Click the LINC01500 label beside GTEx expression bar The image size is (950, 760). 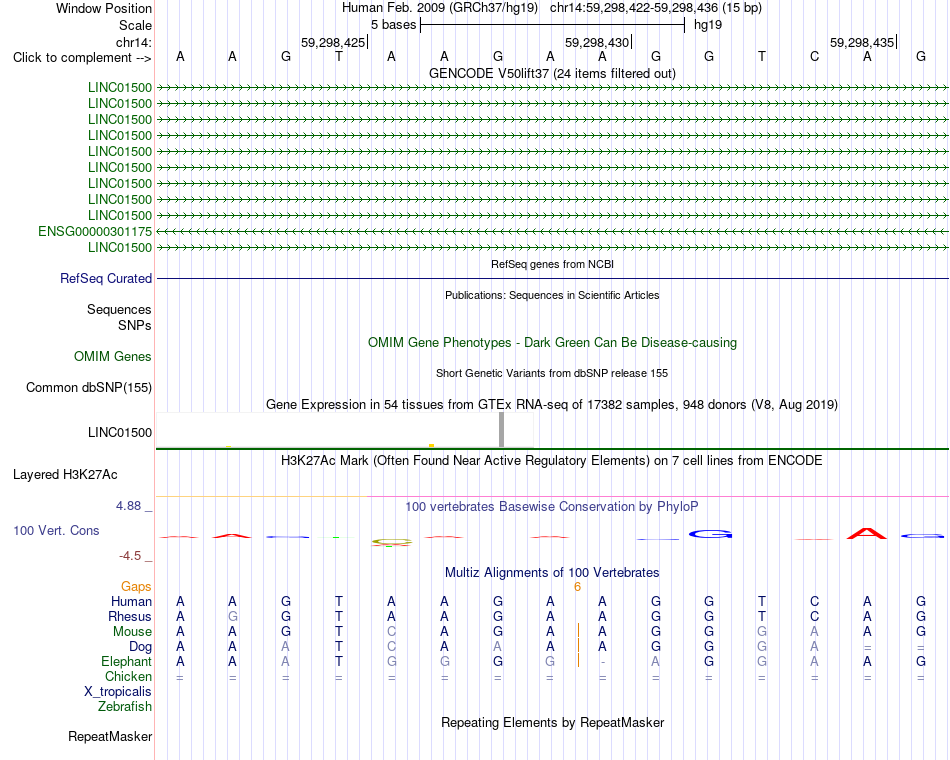pyautogui.click(x=120, y=433)
